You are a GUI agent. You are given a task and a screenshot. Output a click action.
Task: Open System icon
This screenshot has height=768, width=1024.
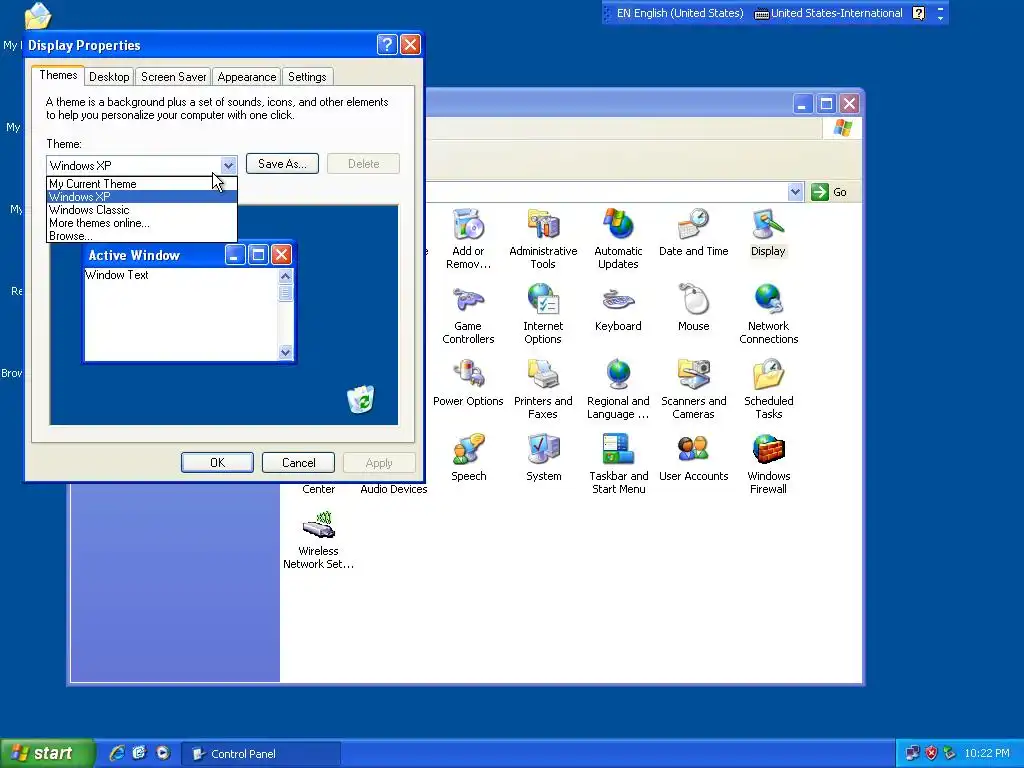tap(543, 458)
